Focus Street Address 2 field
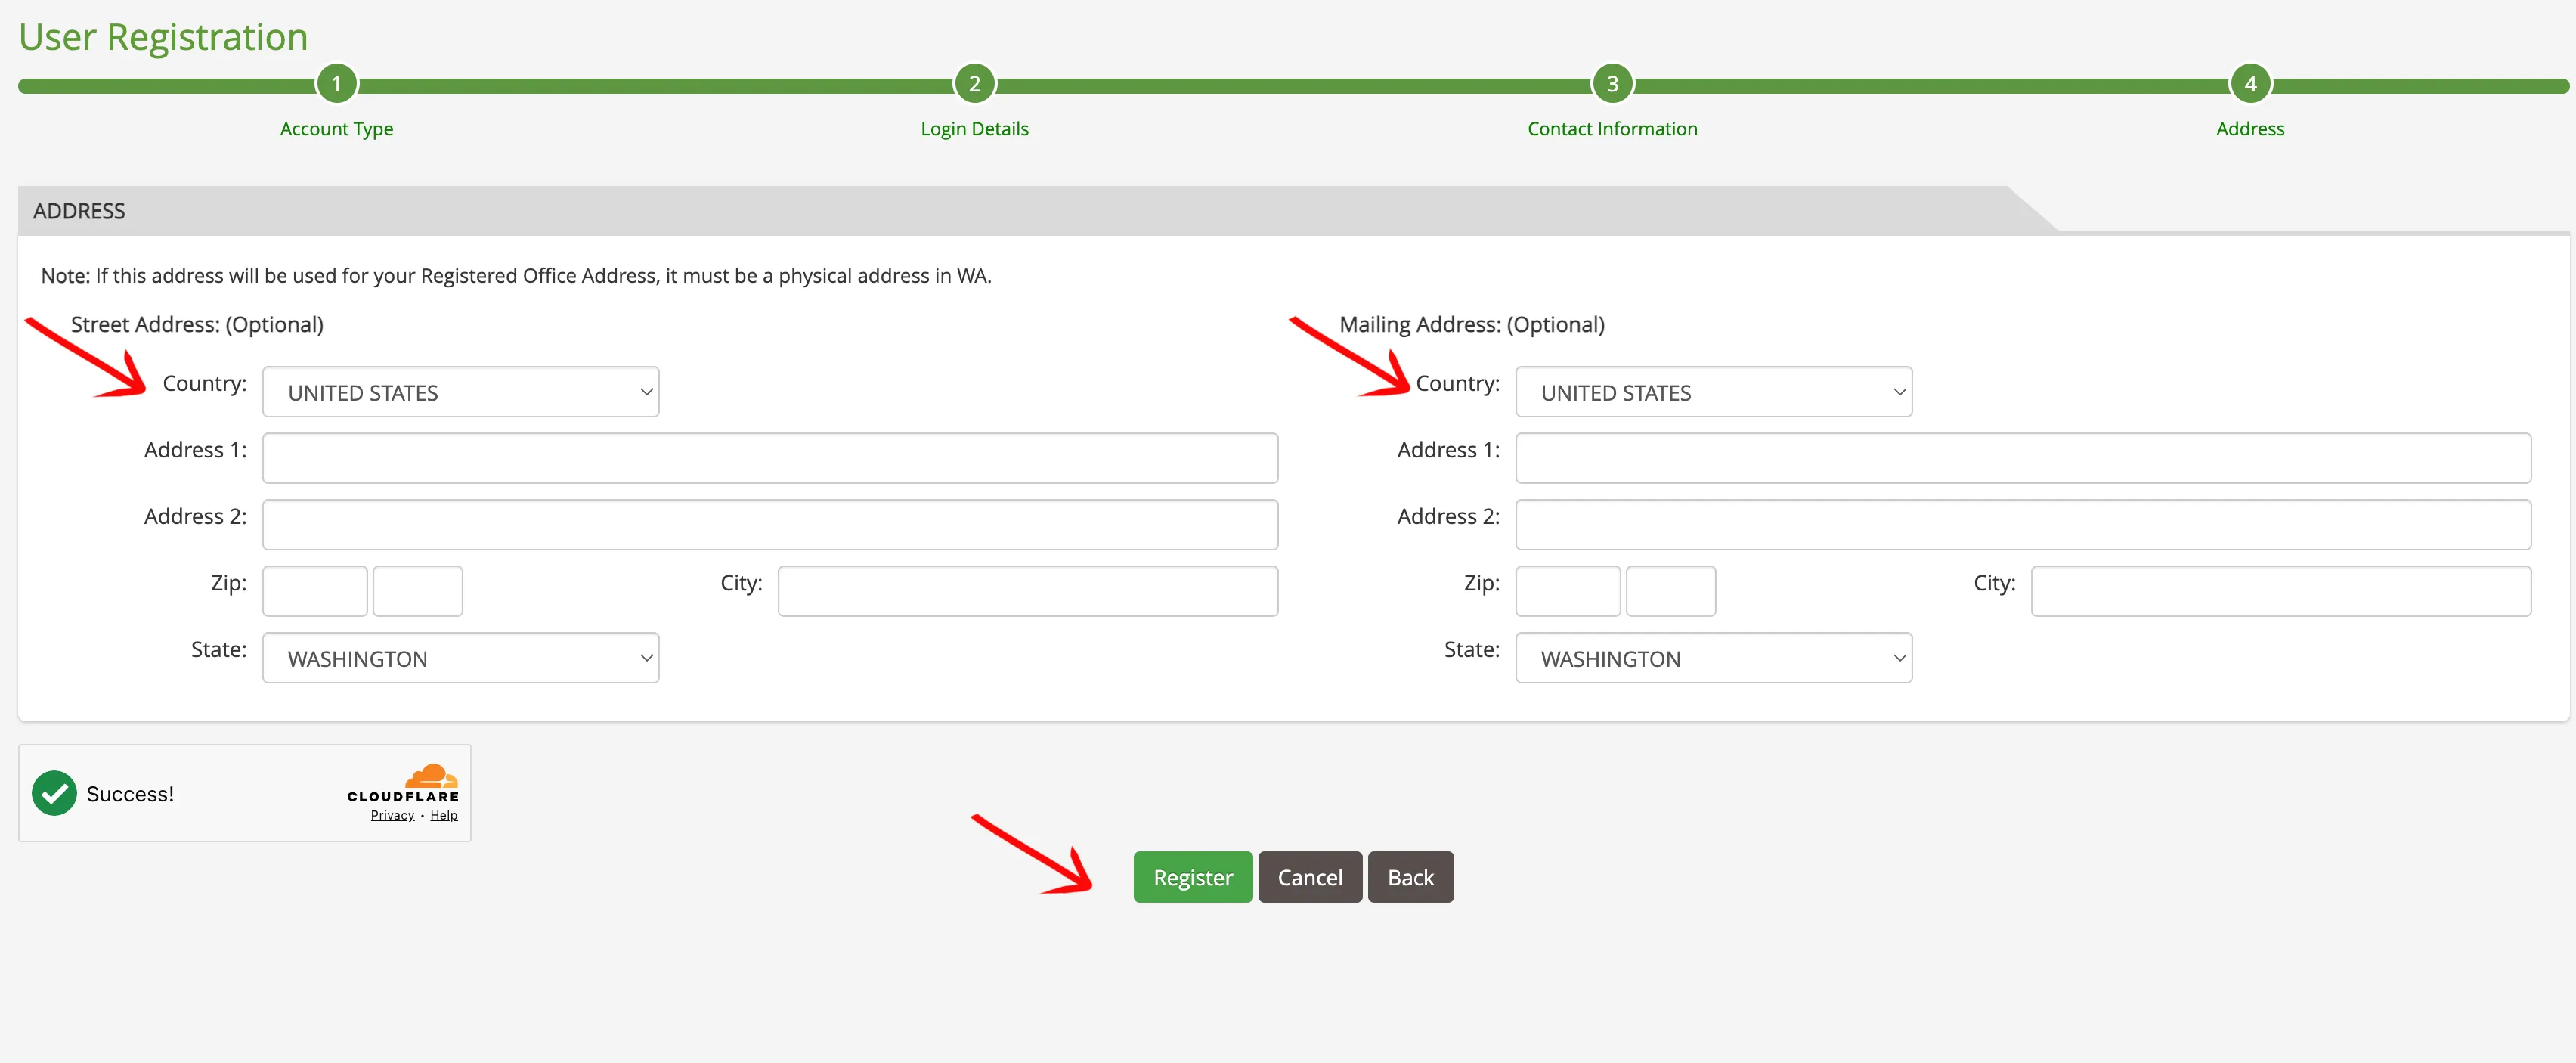2576x1063 pixels. [x=770, y=525]
